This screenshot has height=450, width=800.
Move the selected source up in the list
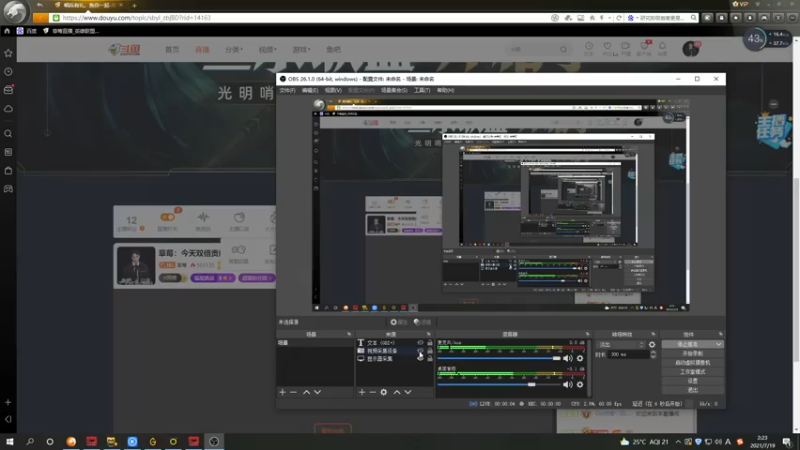click(x=397, y=392)
